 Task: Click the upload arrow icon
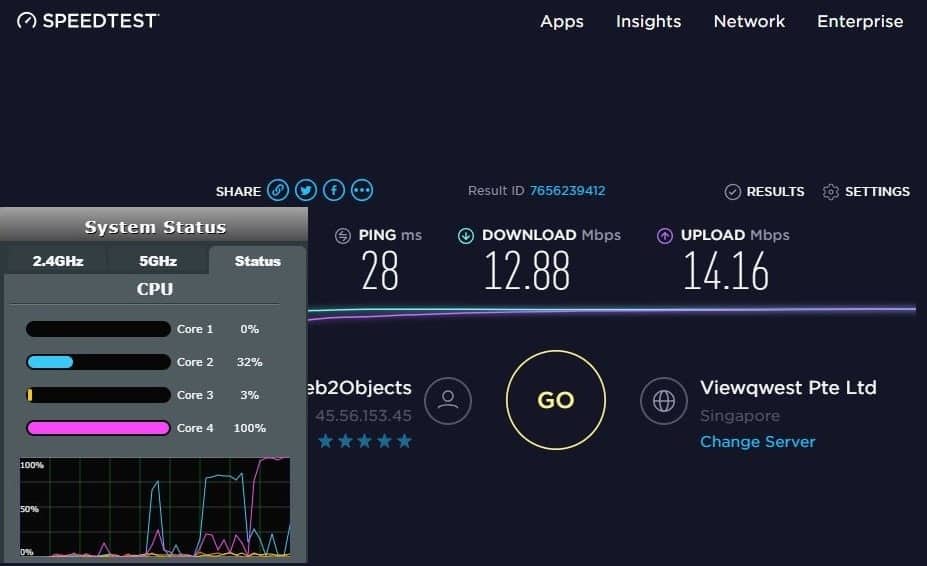[665, 236]
